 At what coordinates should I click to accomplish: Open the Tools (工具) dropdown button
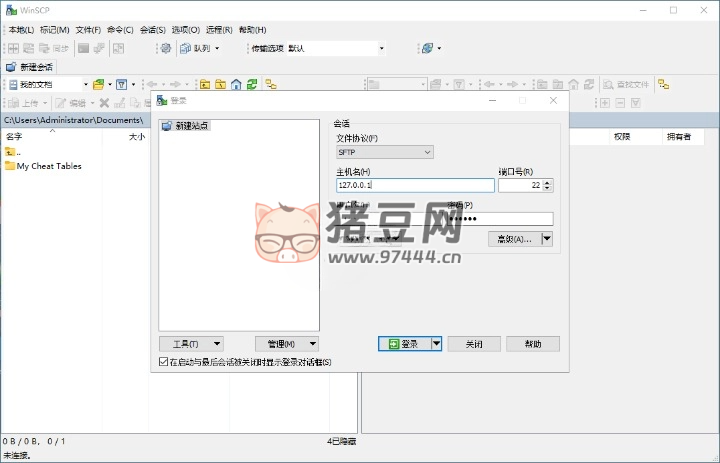tap(190, 343)
